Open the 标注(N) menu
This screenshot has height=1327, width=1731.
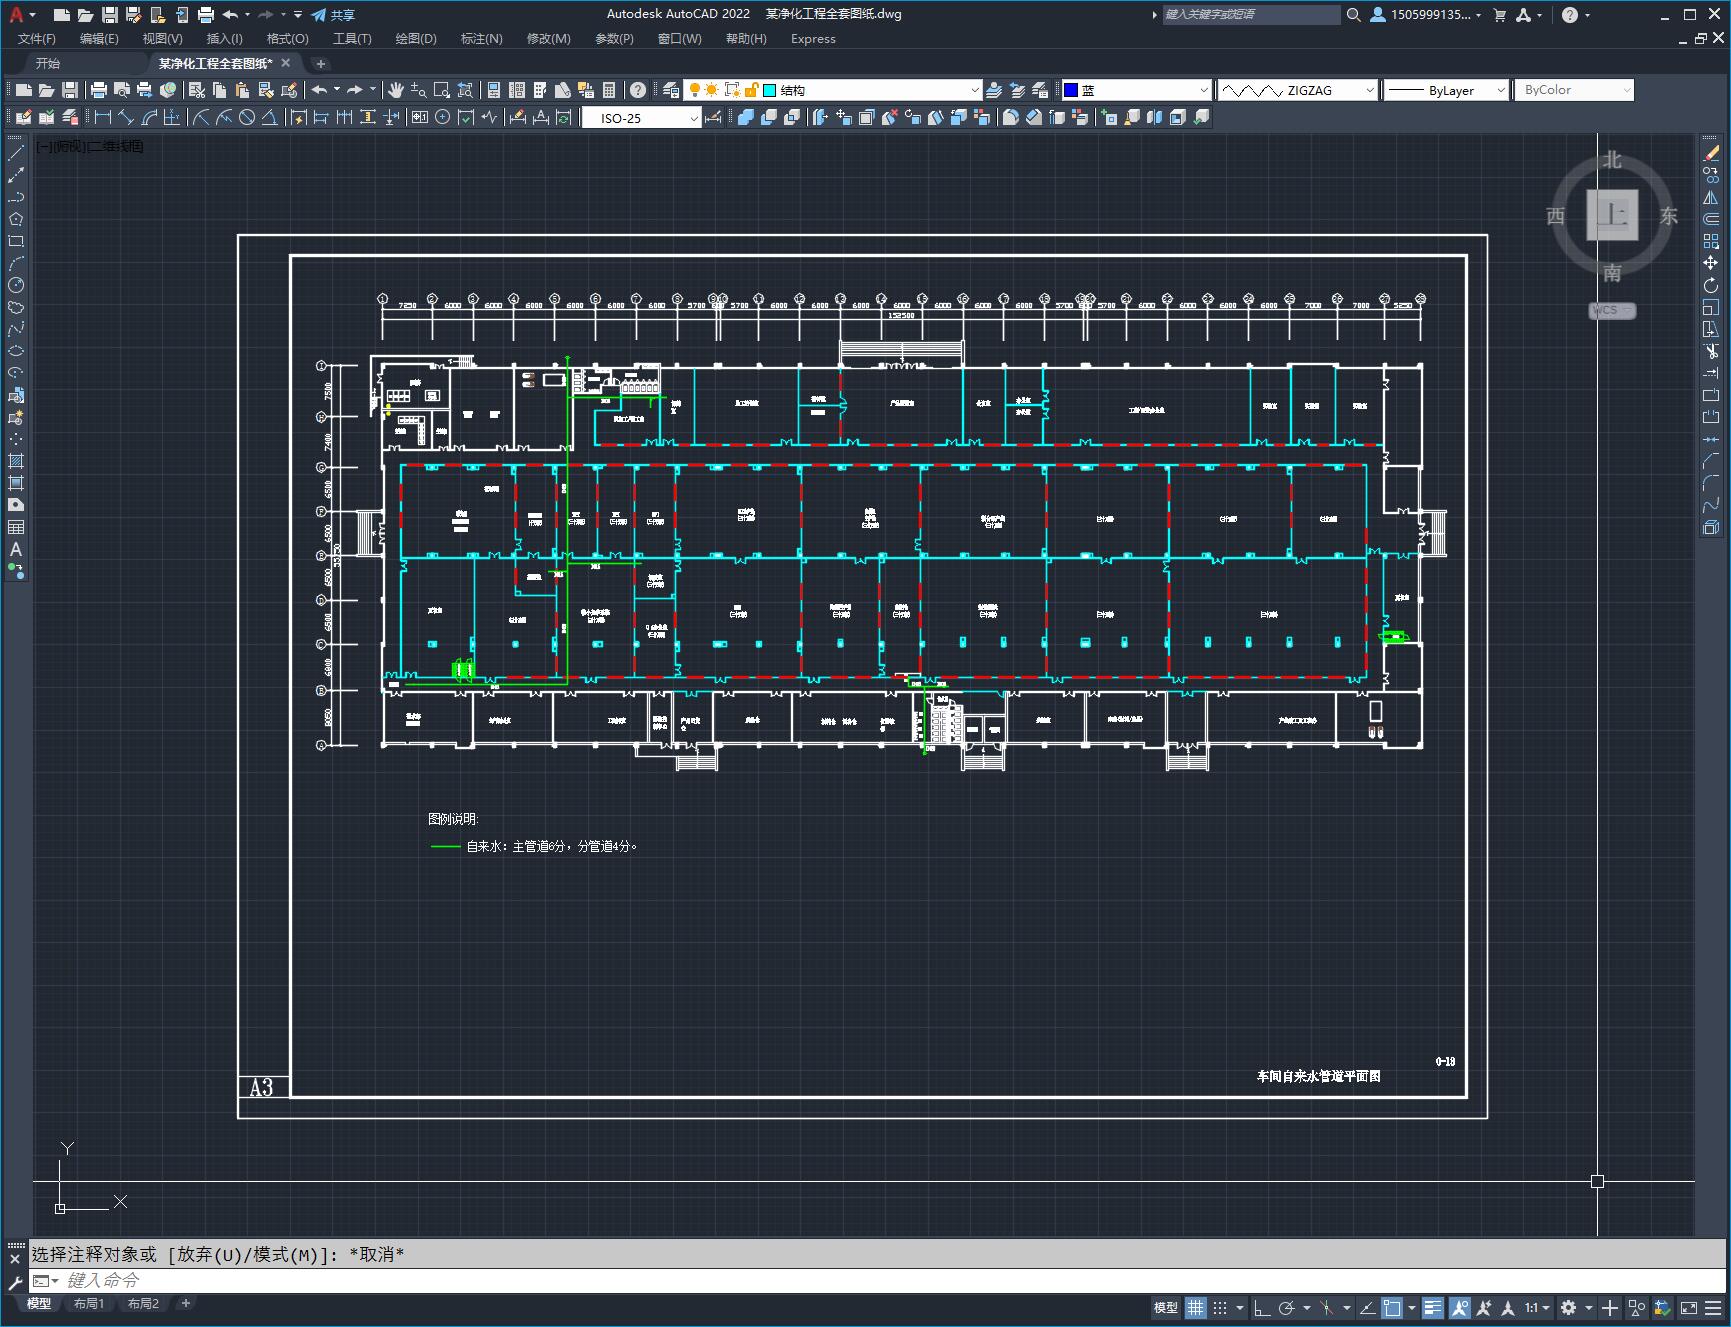[481, 39]
